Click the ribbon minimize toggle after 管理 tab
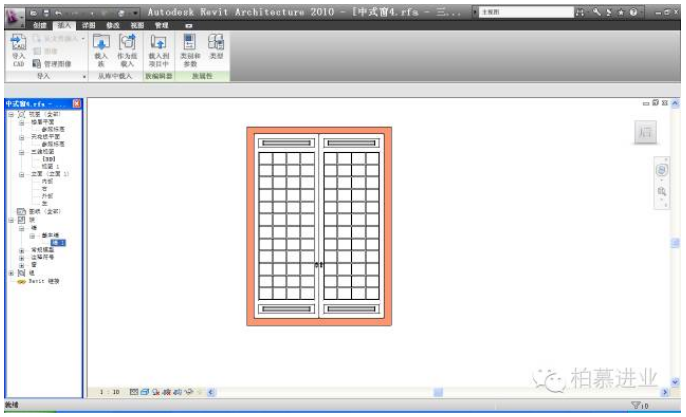 pyautogui.click(x=189, y=26)
